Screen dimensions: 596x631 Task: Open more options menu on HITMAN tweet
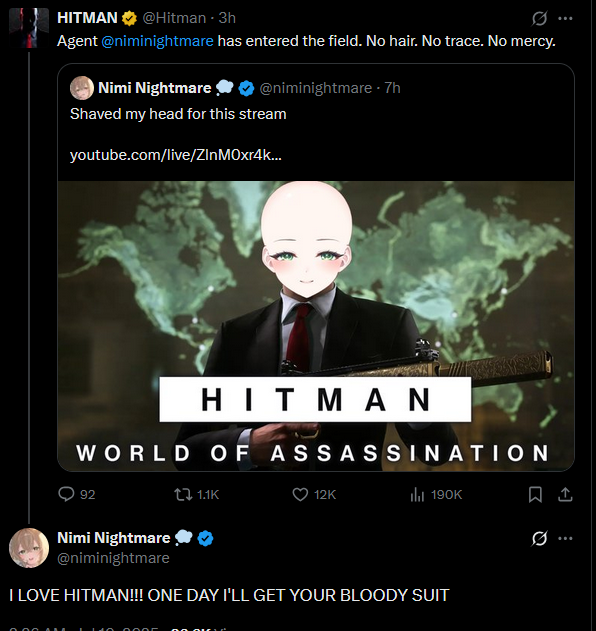tap(565, 18)
